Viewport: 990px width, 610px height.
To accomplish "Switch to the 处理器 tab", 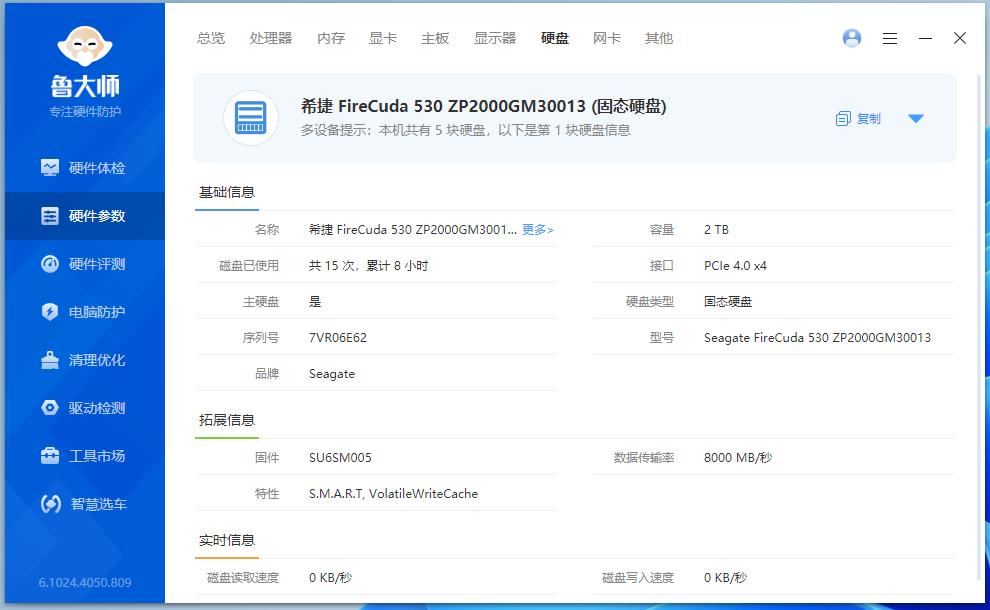I will (271, 39).
